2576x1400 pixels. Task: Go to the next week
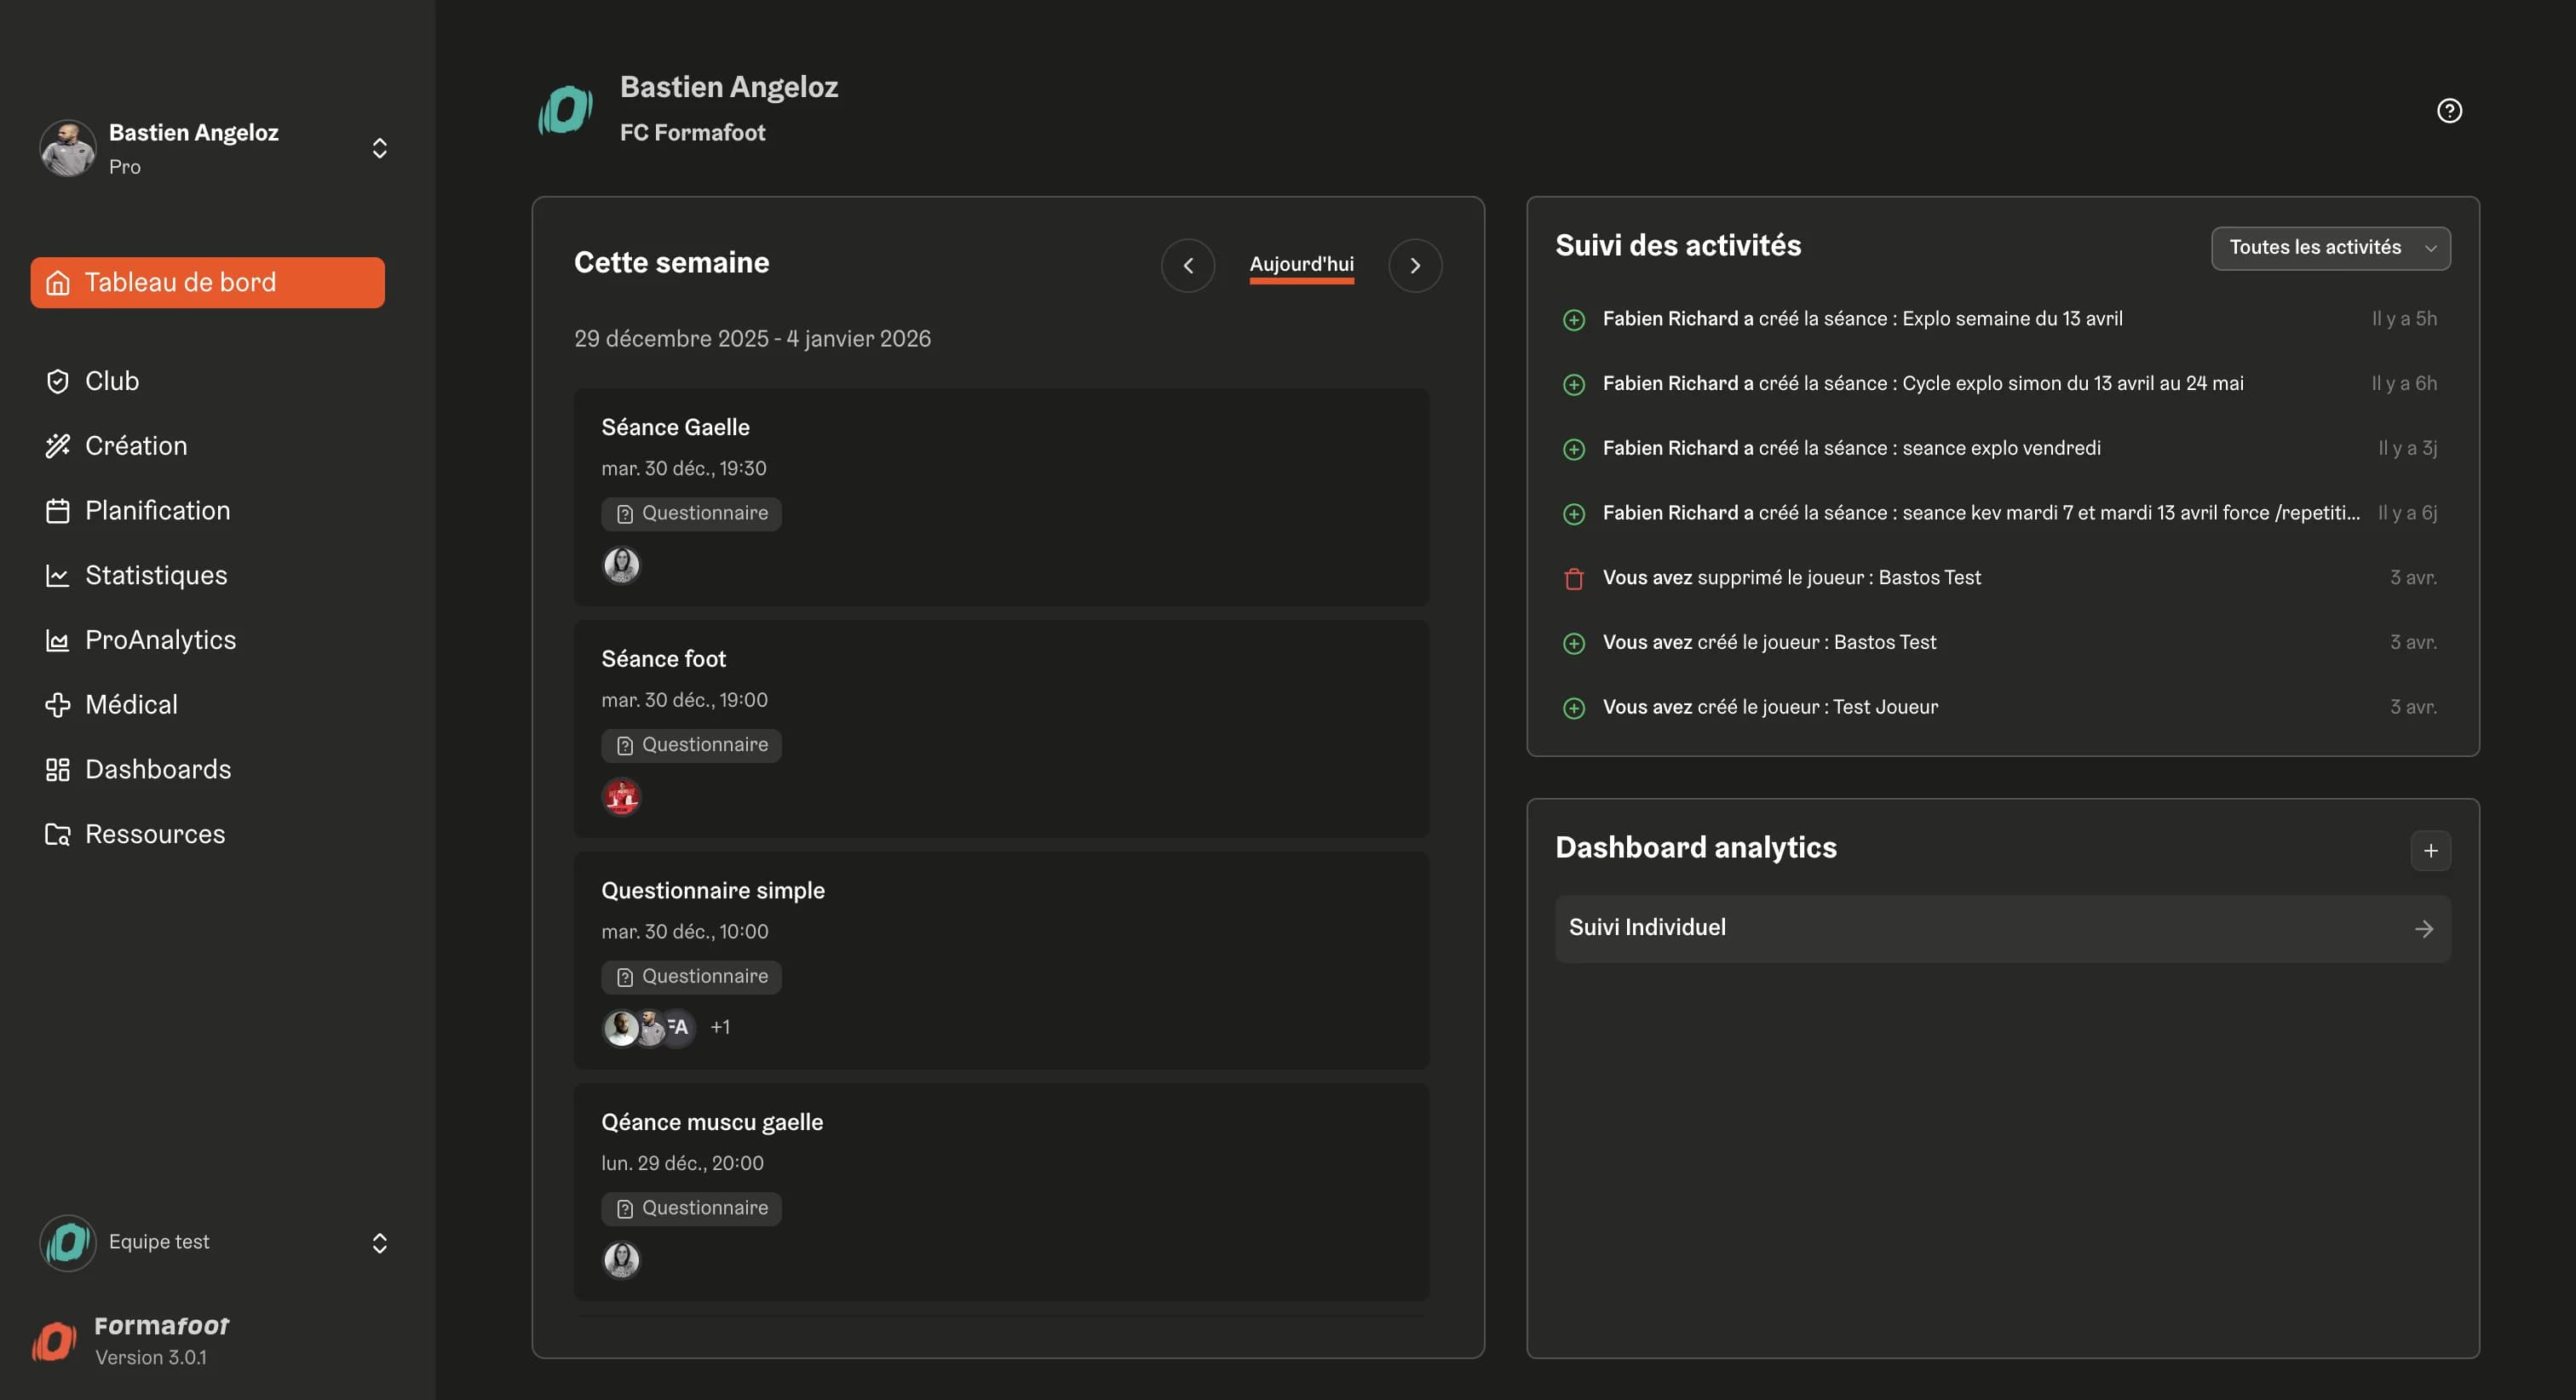click(1414, 266)
